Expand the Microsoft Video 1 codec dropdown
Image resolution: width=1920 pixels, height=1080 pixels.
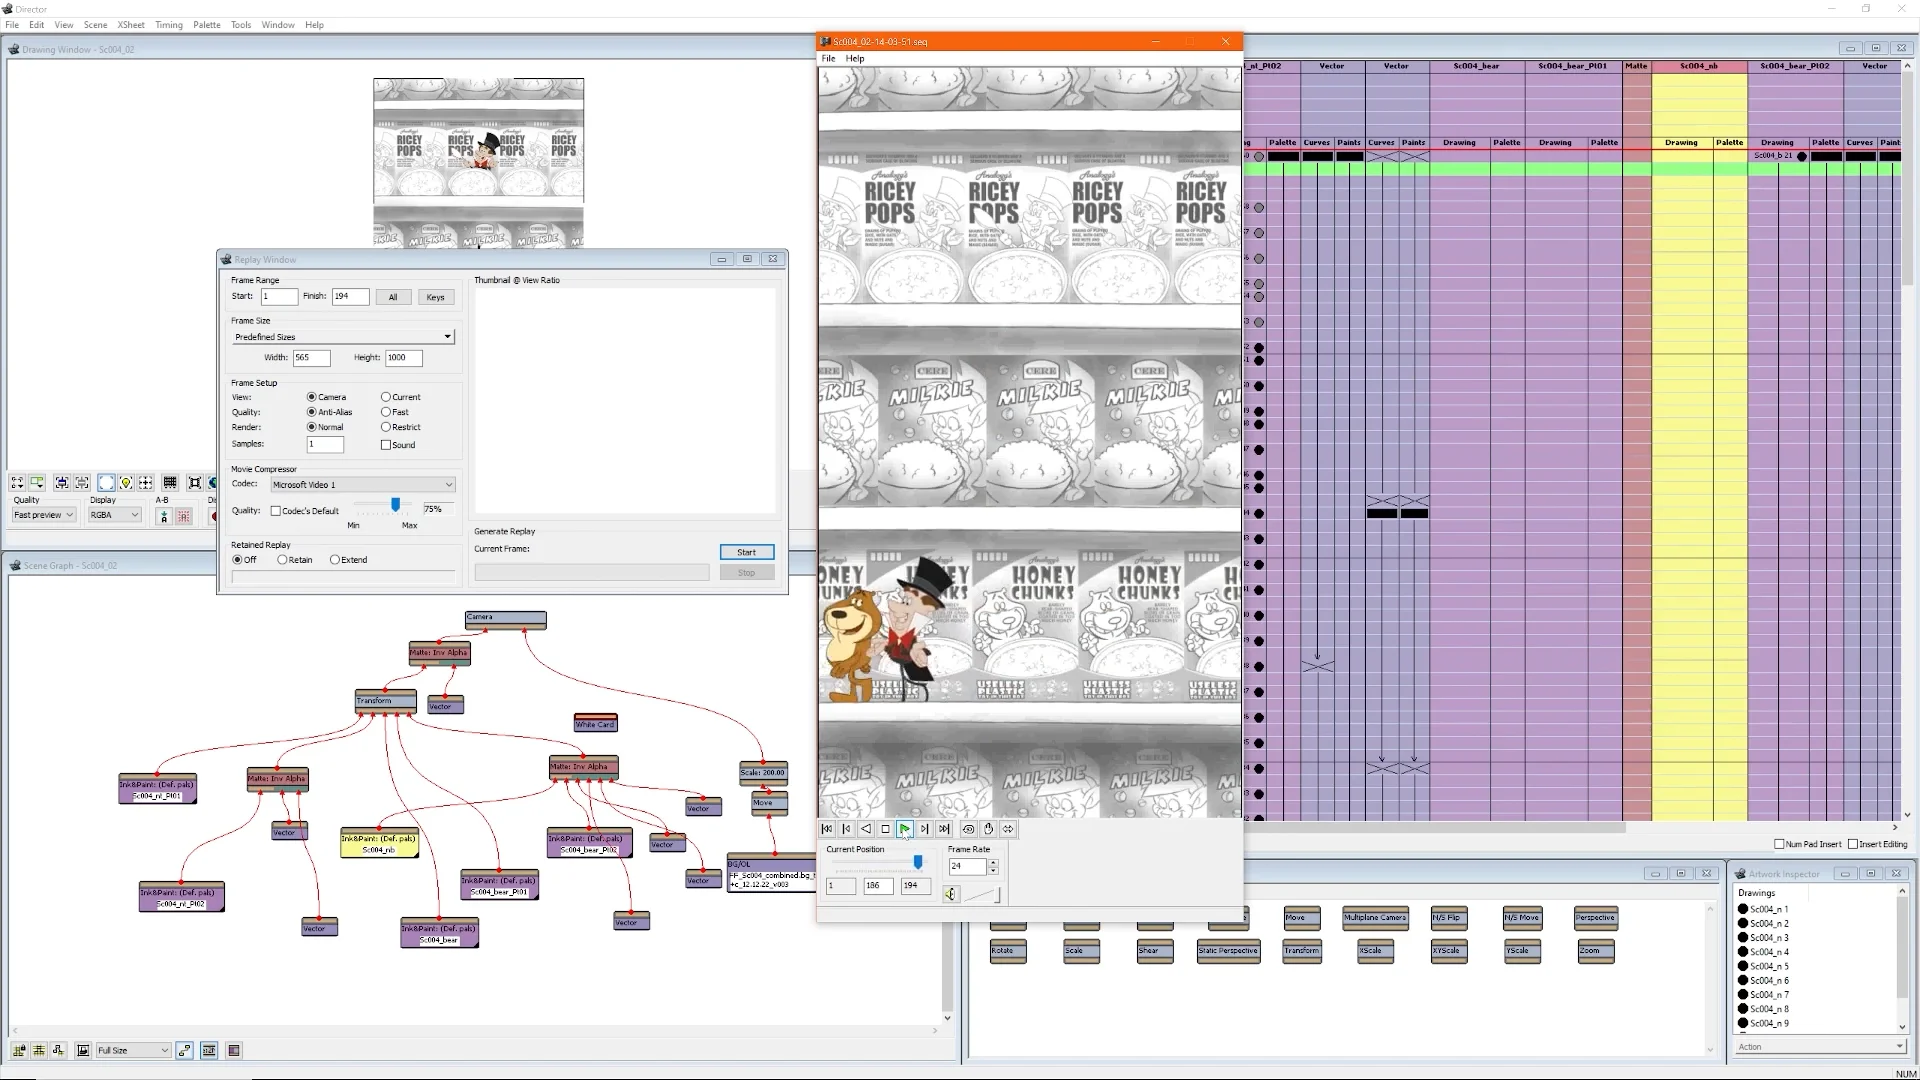click(x=363, y=485)
